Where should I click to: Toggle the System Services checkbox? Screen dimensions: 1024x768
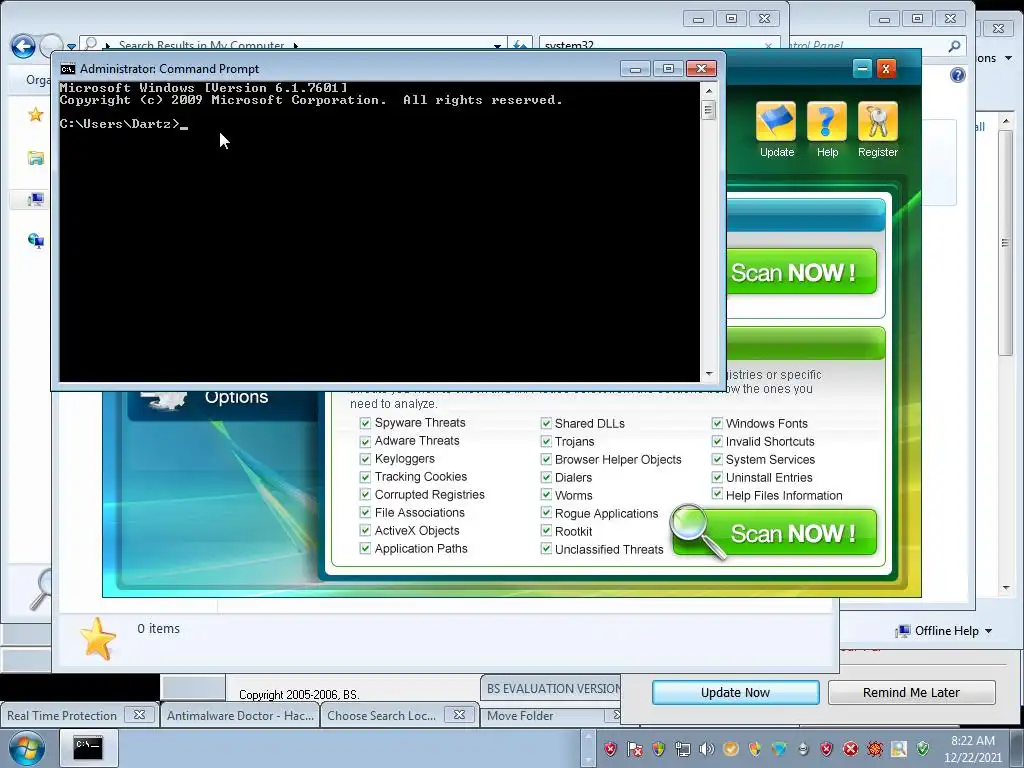pos(717,459)
